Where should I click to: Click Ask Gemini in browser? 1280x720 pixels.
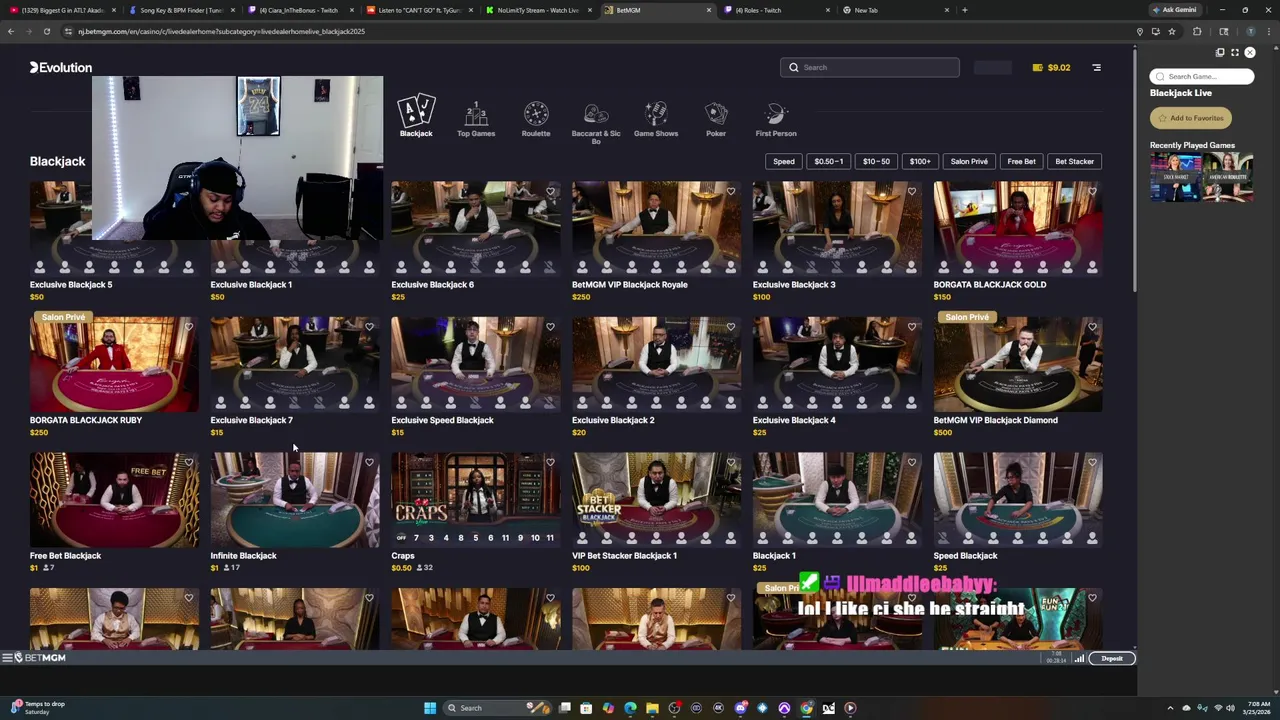[x=1175, y=10]
